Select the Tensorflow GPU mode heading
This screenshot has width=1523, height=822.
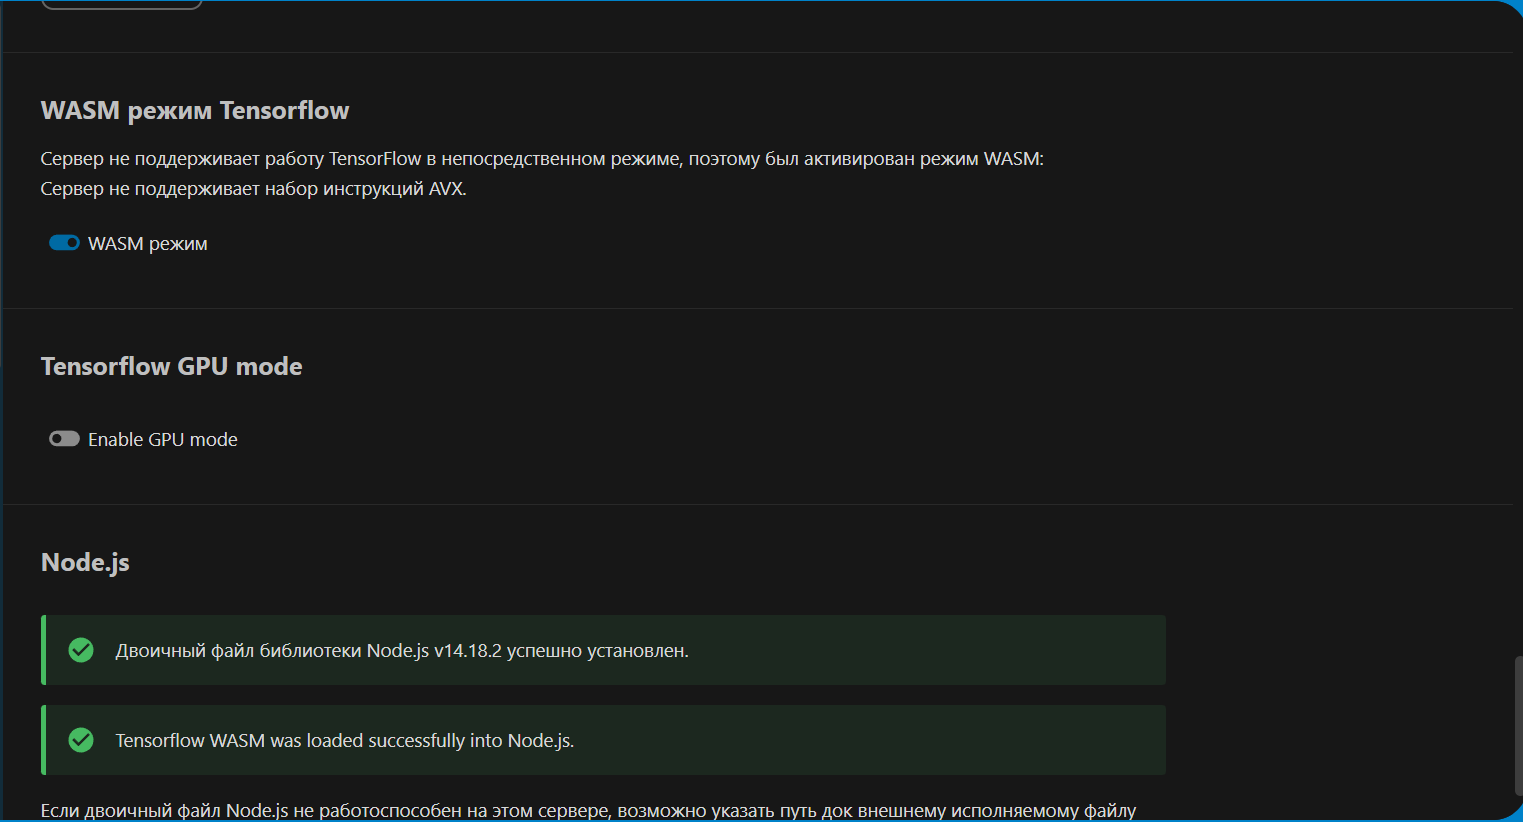pos(171,366)
